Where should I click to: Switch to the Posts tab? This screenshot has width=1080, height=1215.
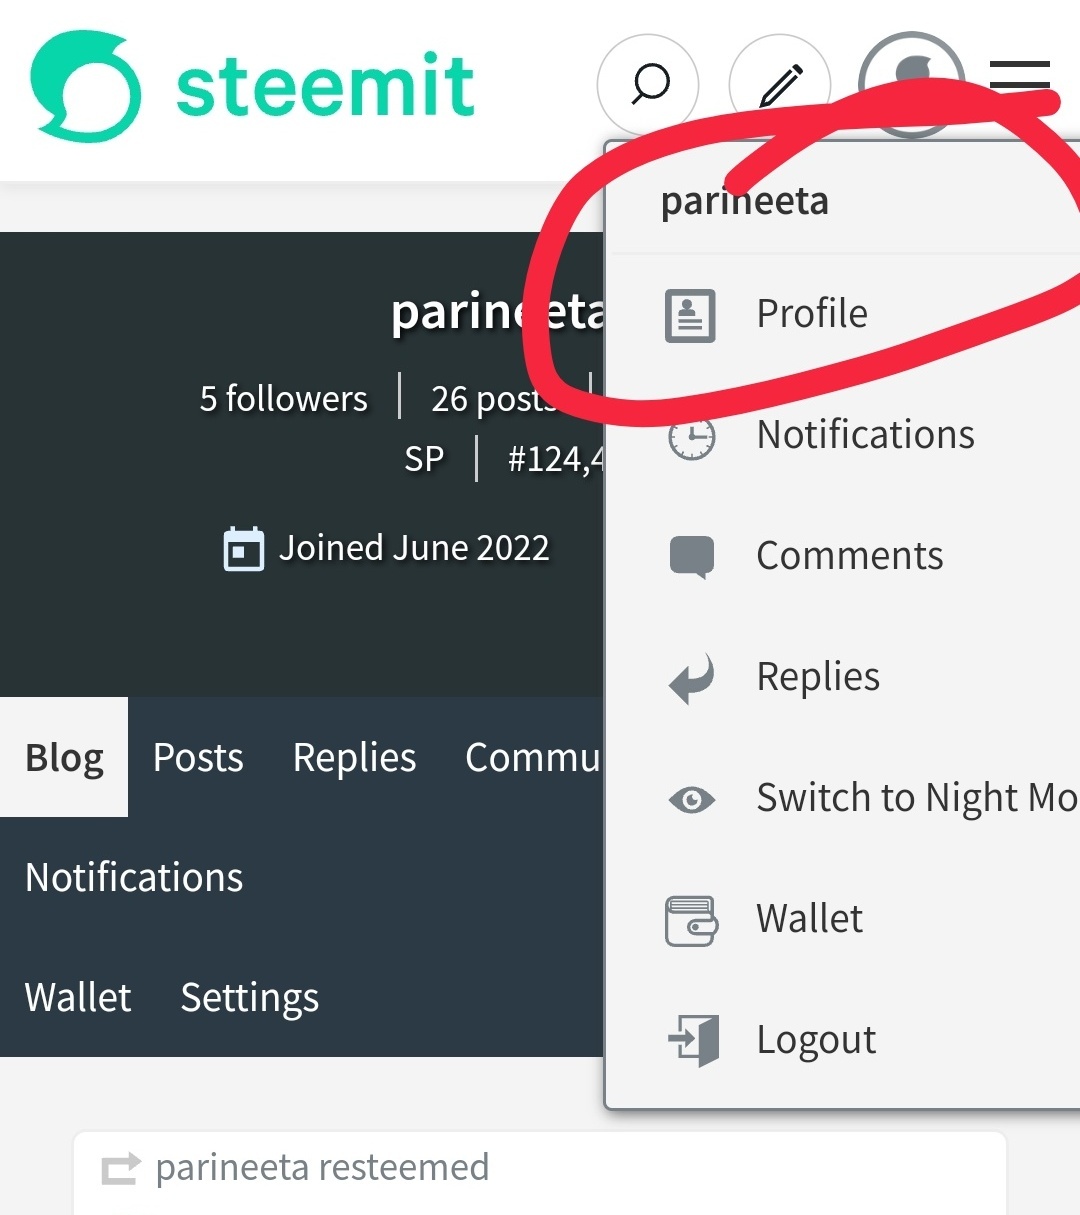198,757
